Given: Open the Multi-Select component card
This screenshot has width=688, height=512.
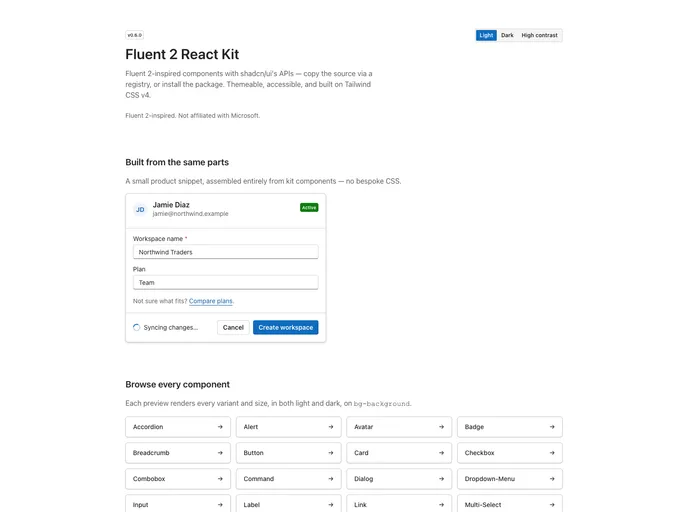Looking at the screenshot, I should 509,504.
